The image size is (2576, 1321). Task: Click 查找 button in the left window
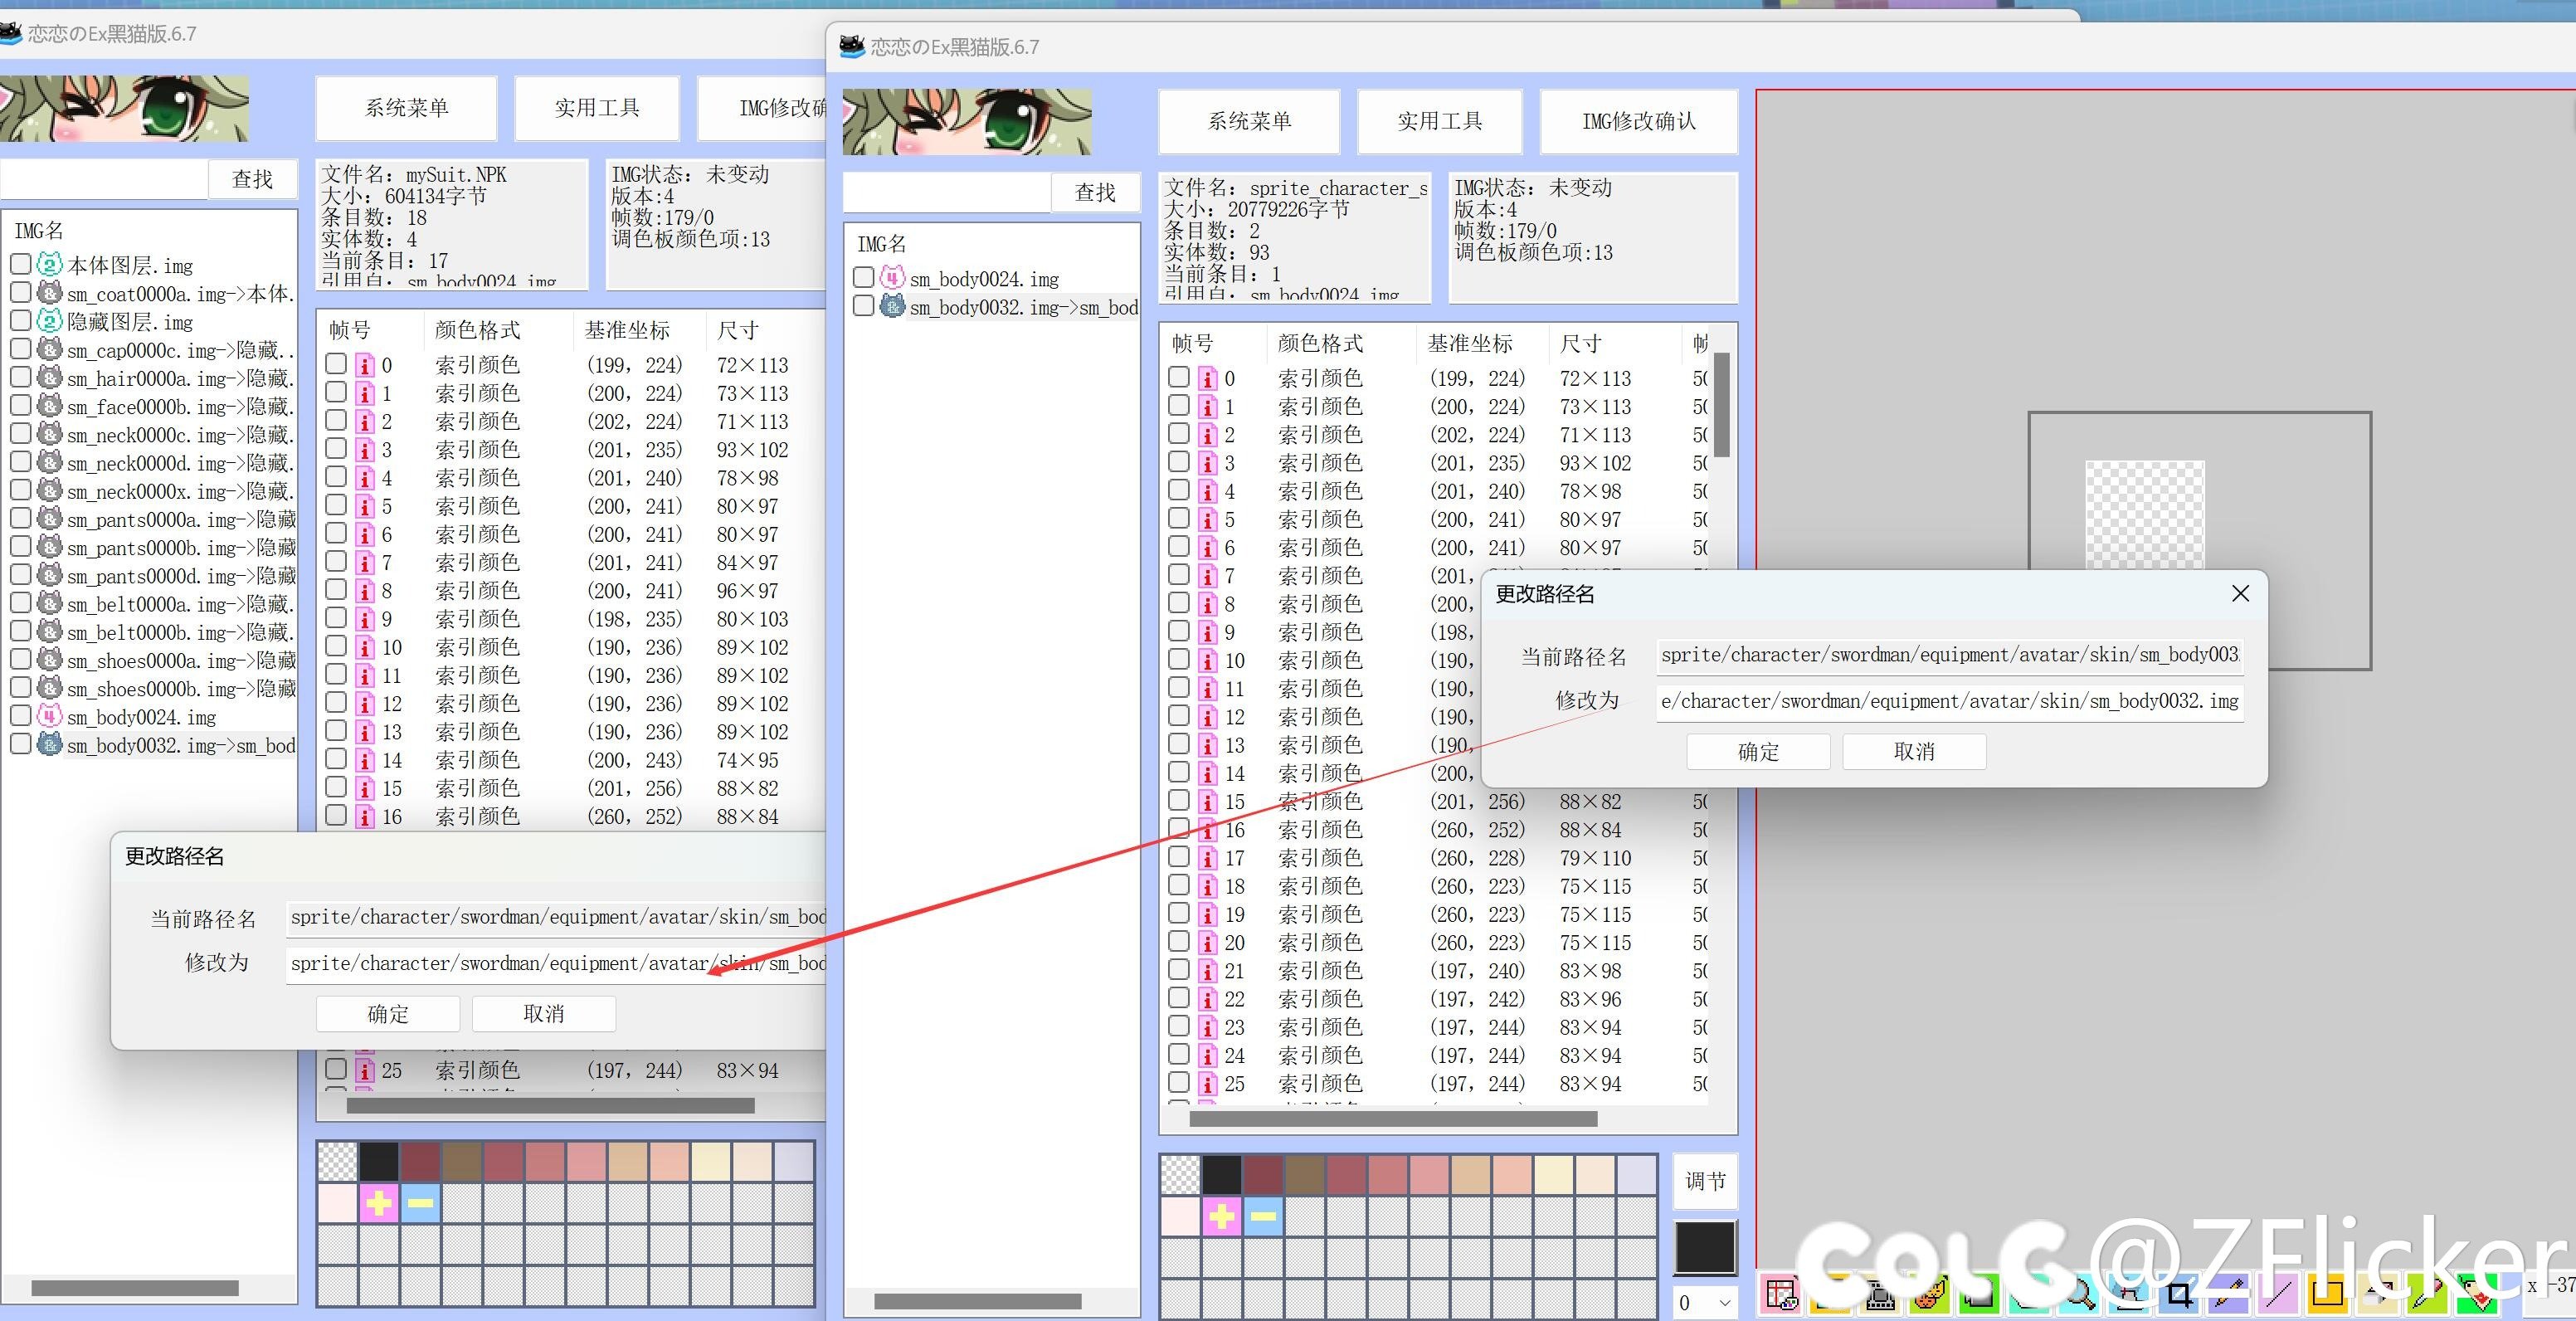click(252, 179)
